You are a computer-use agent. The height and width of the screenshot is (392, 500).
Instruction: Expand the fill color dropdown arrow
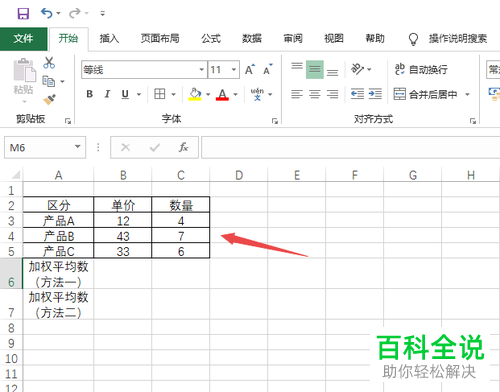(x=208, y=94)
